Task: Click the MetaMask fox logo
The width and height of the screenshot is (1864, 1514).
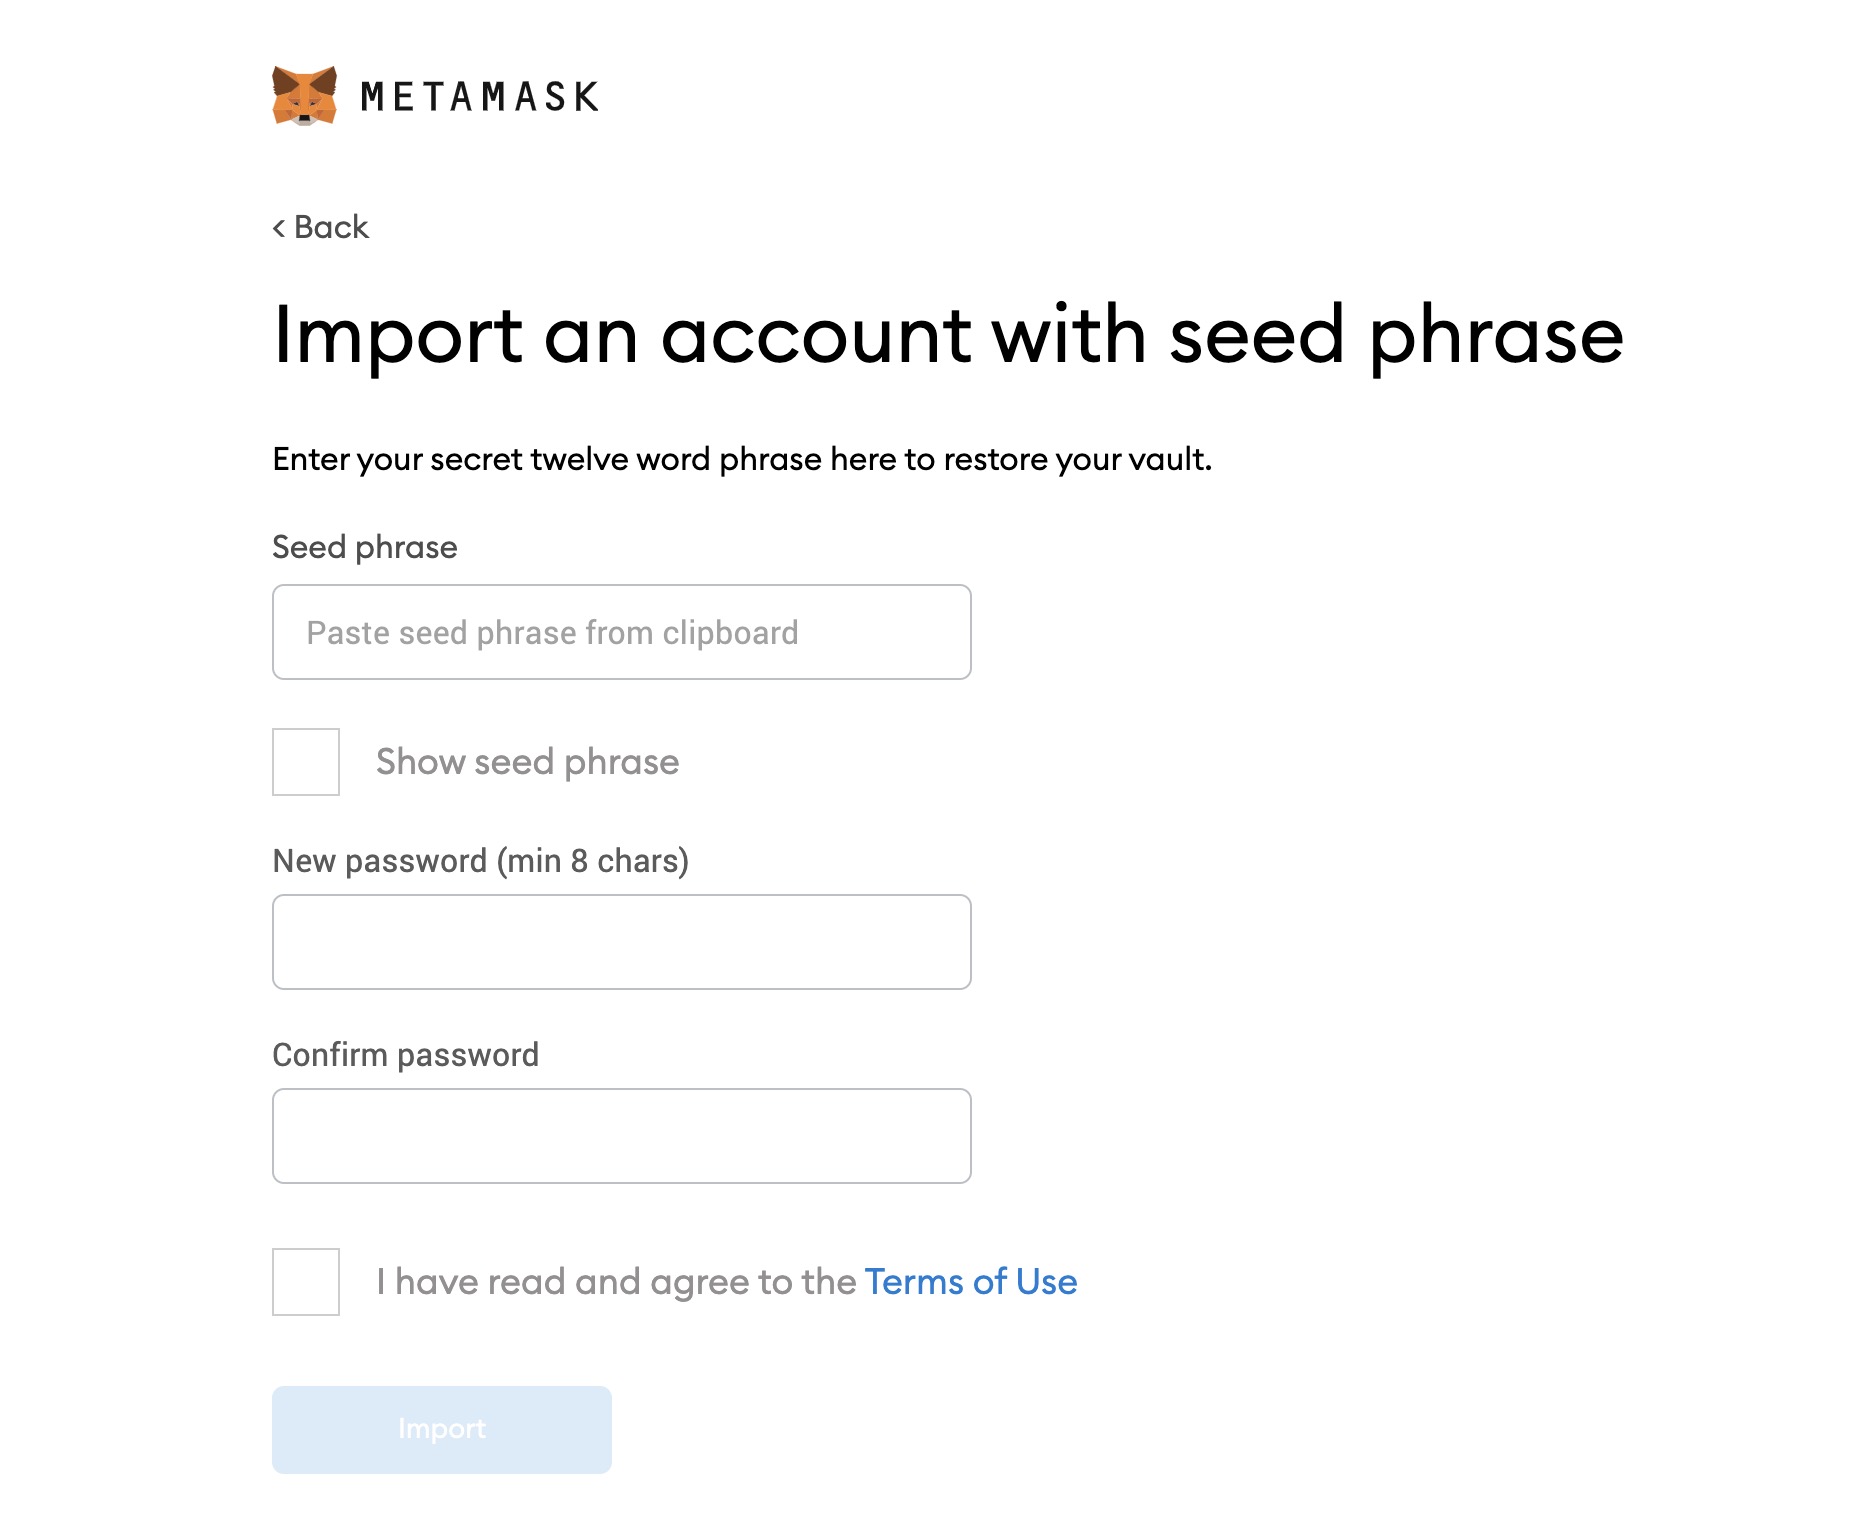Action: (304, 96)
